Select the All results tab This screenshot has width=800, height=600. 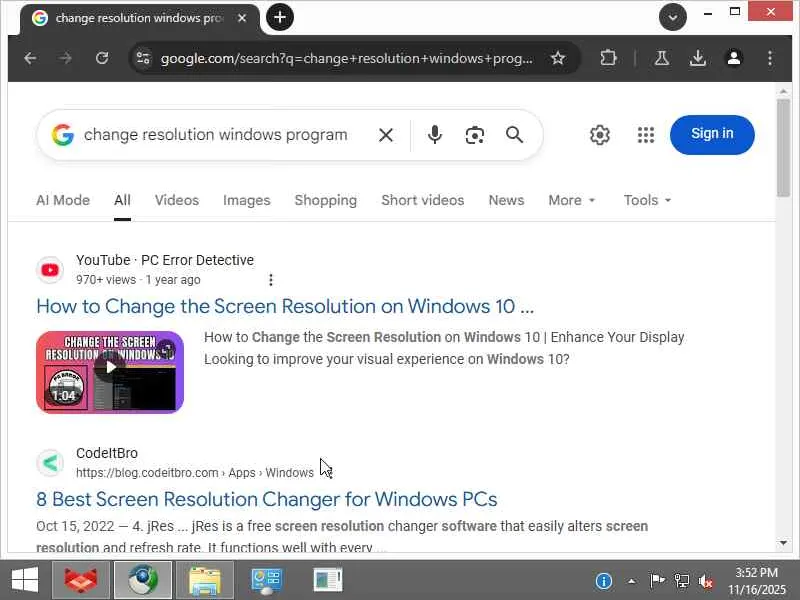(x=122, y=200)
